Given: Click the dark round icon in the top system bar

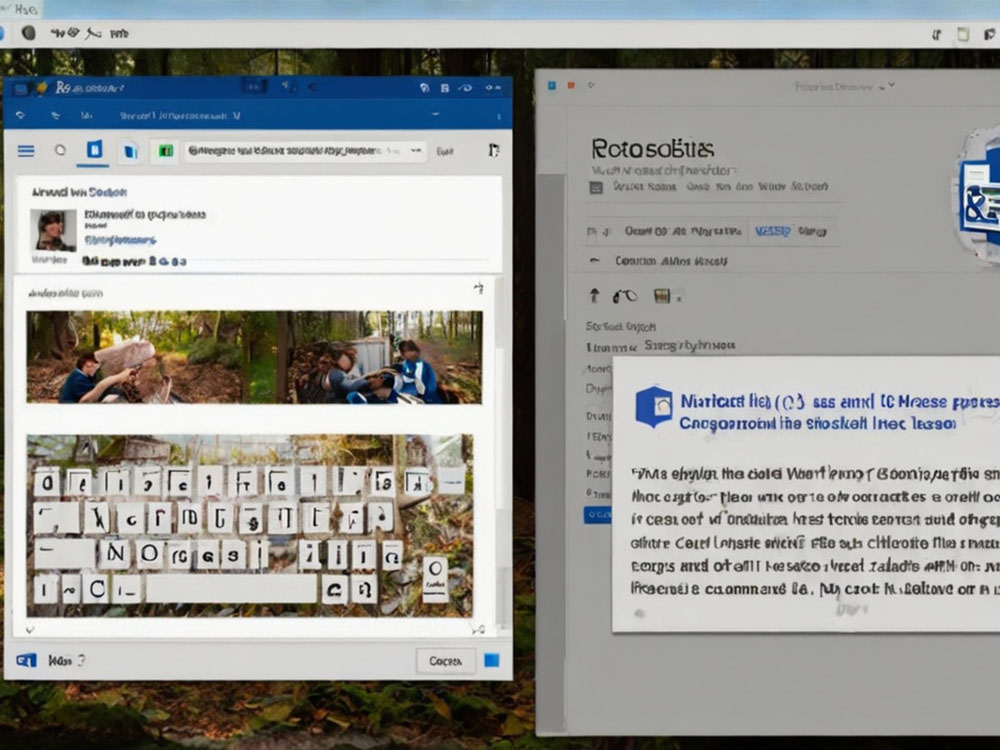Looking at the screenshot, I should click(x=29, y=33).
